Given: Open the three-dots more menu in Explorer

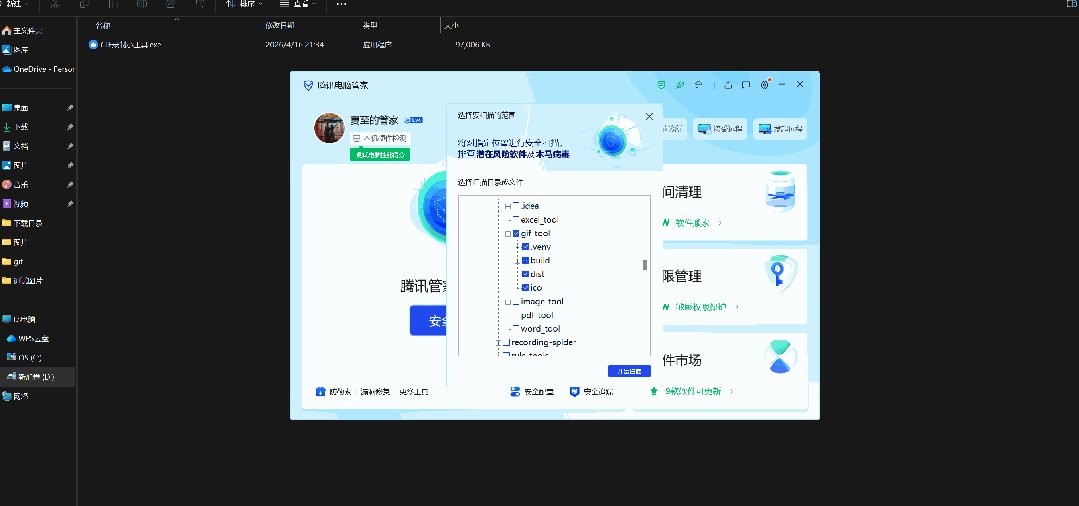Looking at the screenshot, I should click(341, 4).
